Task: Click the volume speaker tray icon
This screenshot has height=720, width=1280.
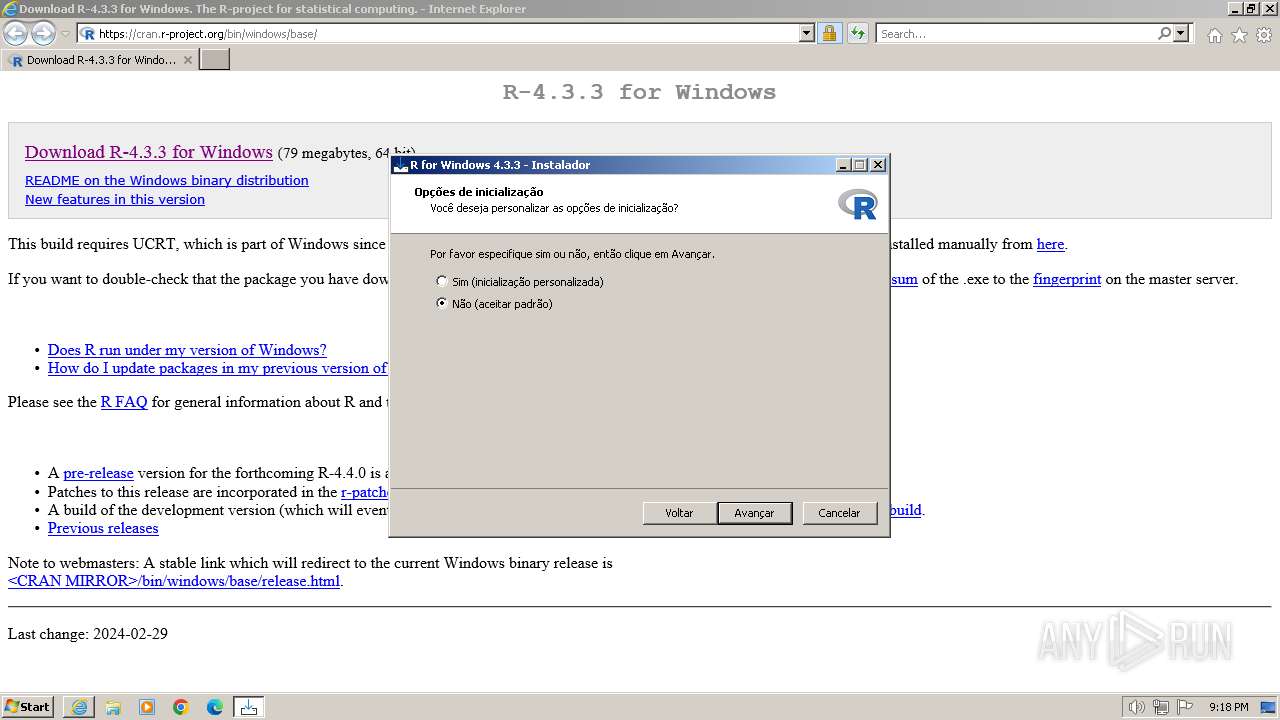Action: pyautogui.click(x=1136, y=707)
